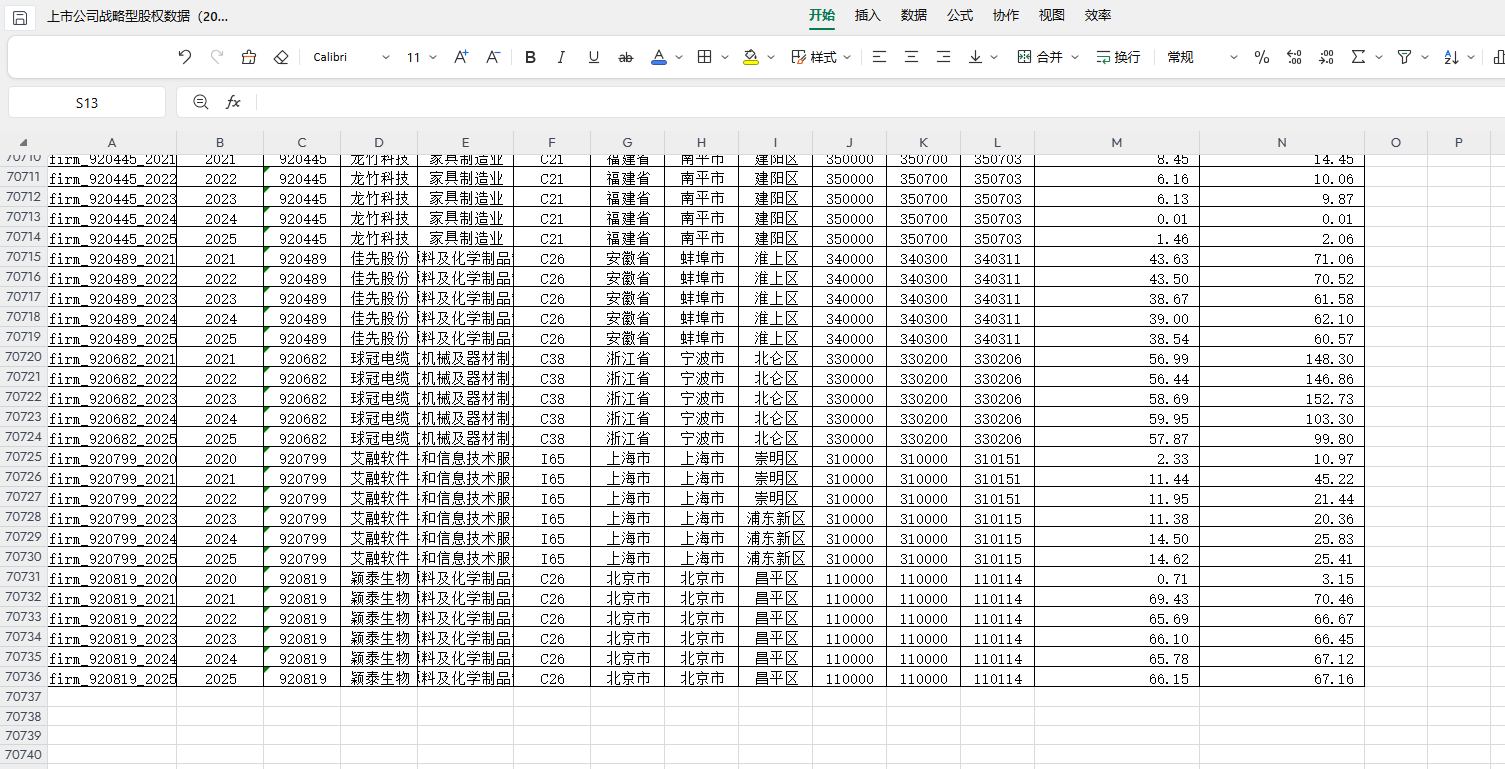Toggle underline formatting
The height and width of the screenshot is (769, 1505).
coord(594,57)
